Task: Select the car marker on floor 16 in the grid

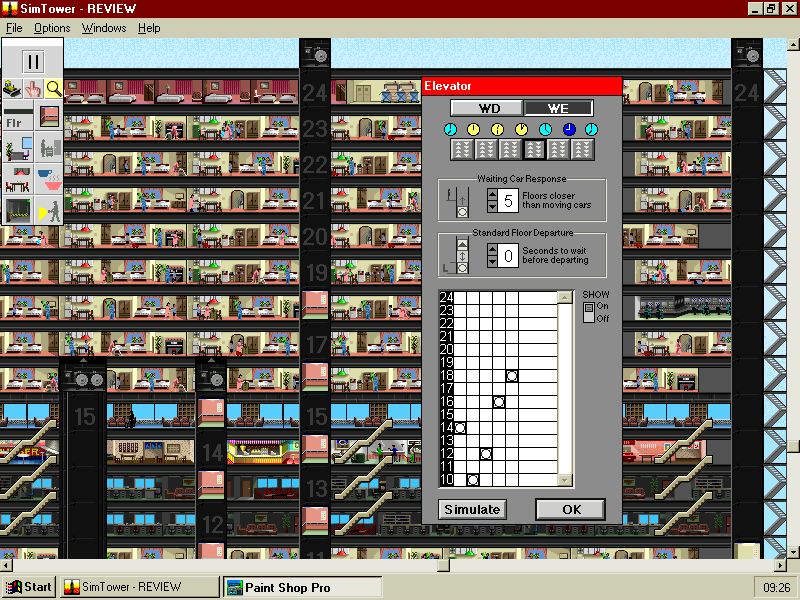Action: pos(499,402)
